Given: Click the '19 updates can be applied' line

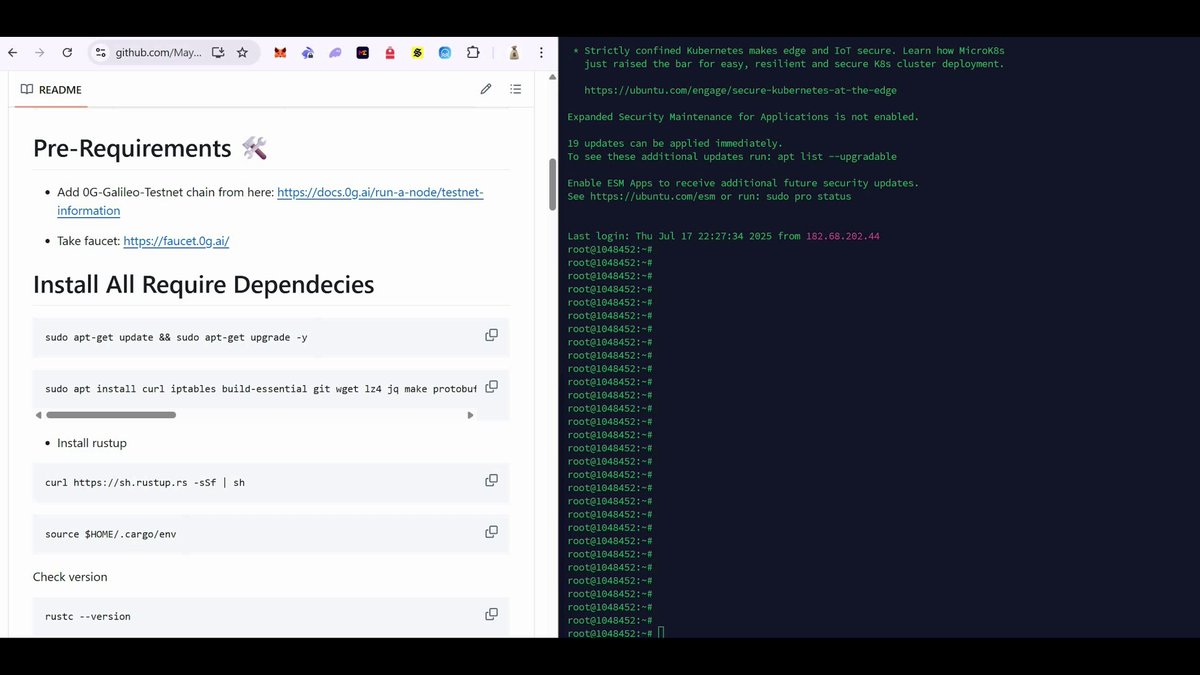Looking at the screenshot, I should coord(675,143).
